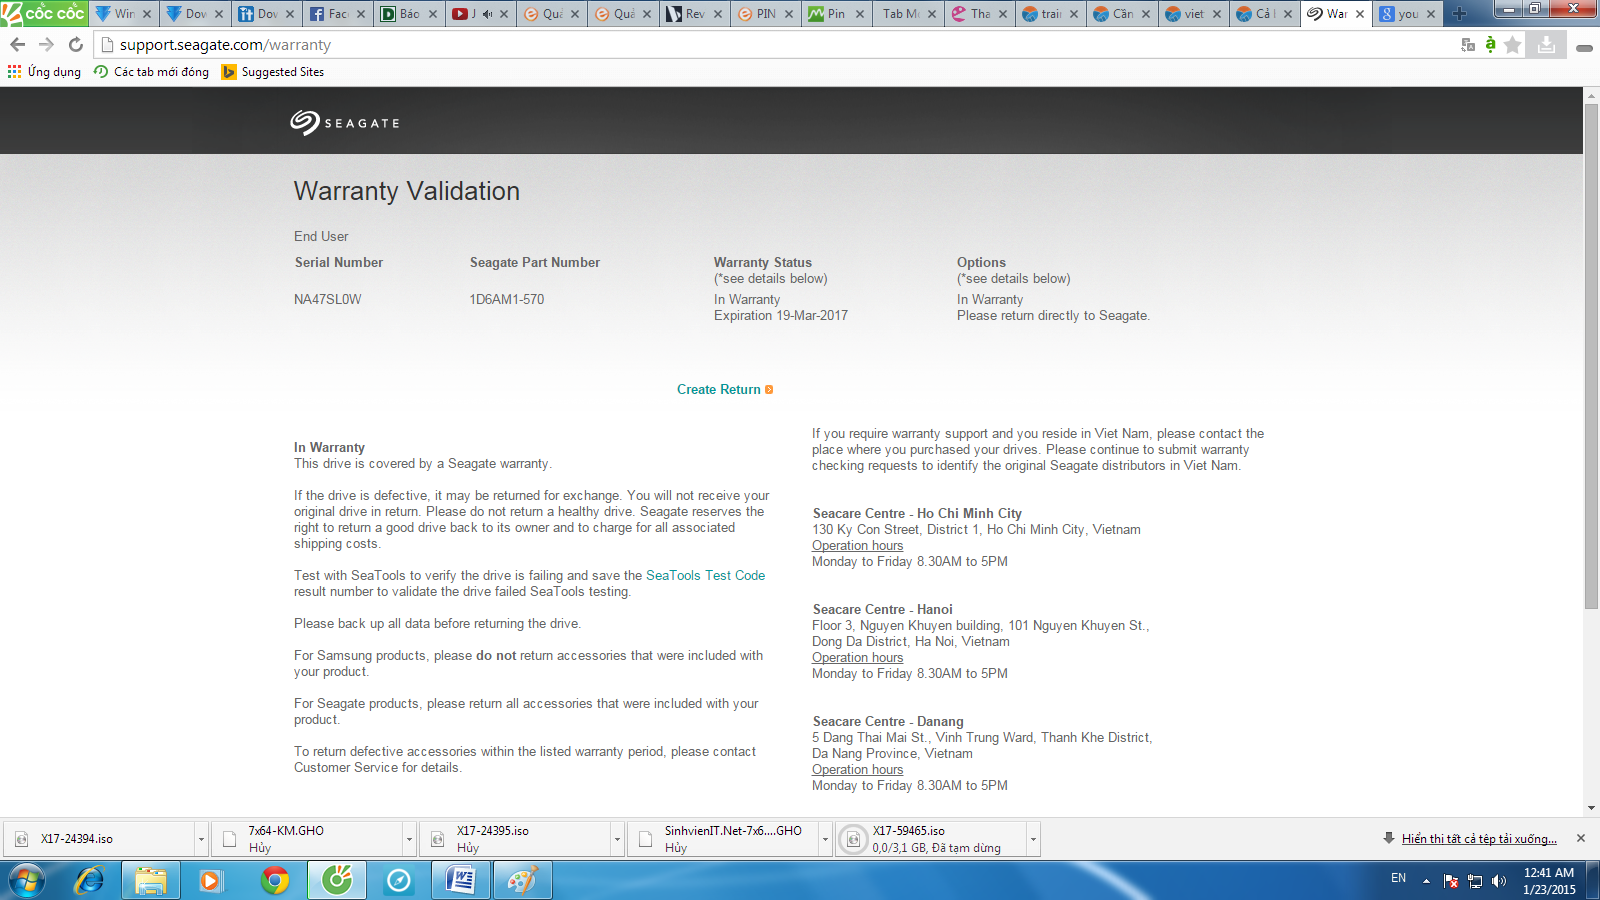Viewport: 1600px width, 900px height.
Task: Open dropdown for X17-59465.iso download
Action: 1033,839
